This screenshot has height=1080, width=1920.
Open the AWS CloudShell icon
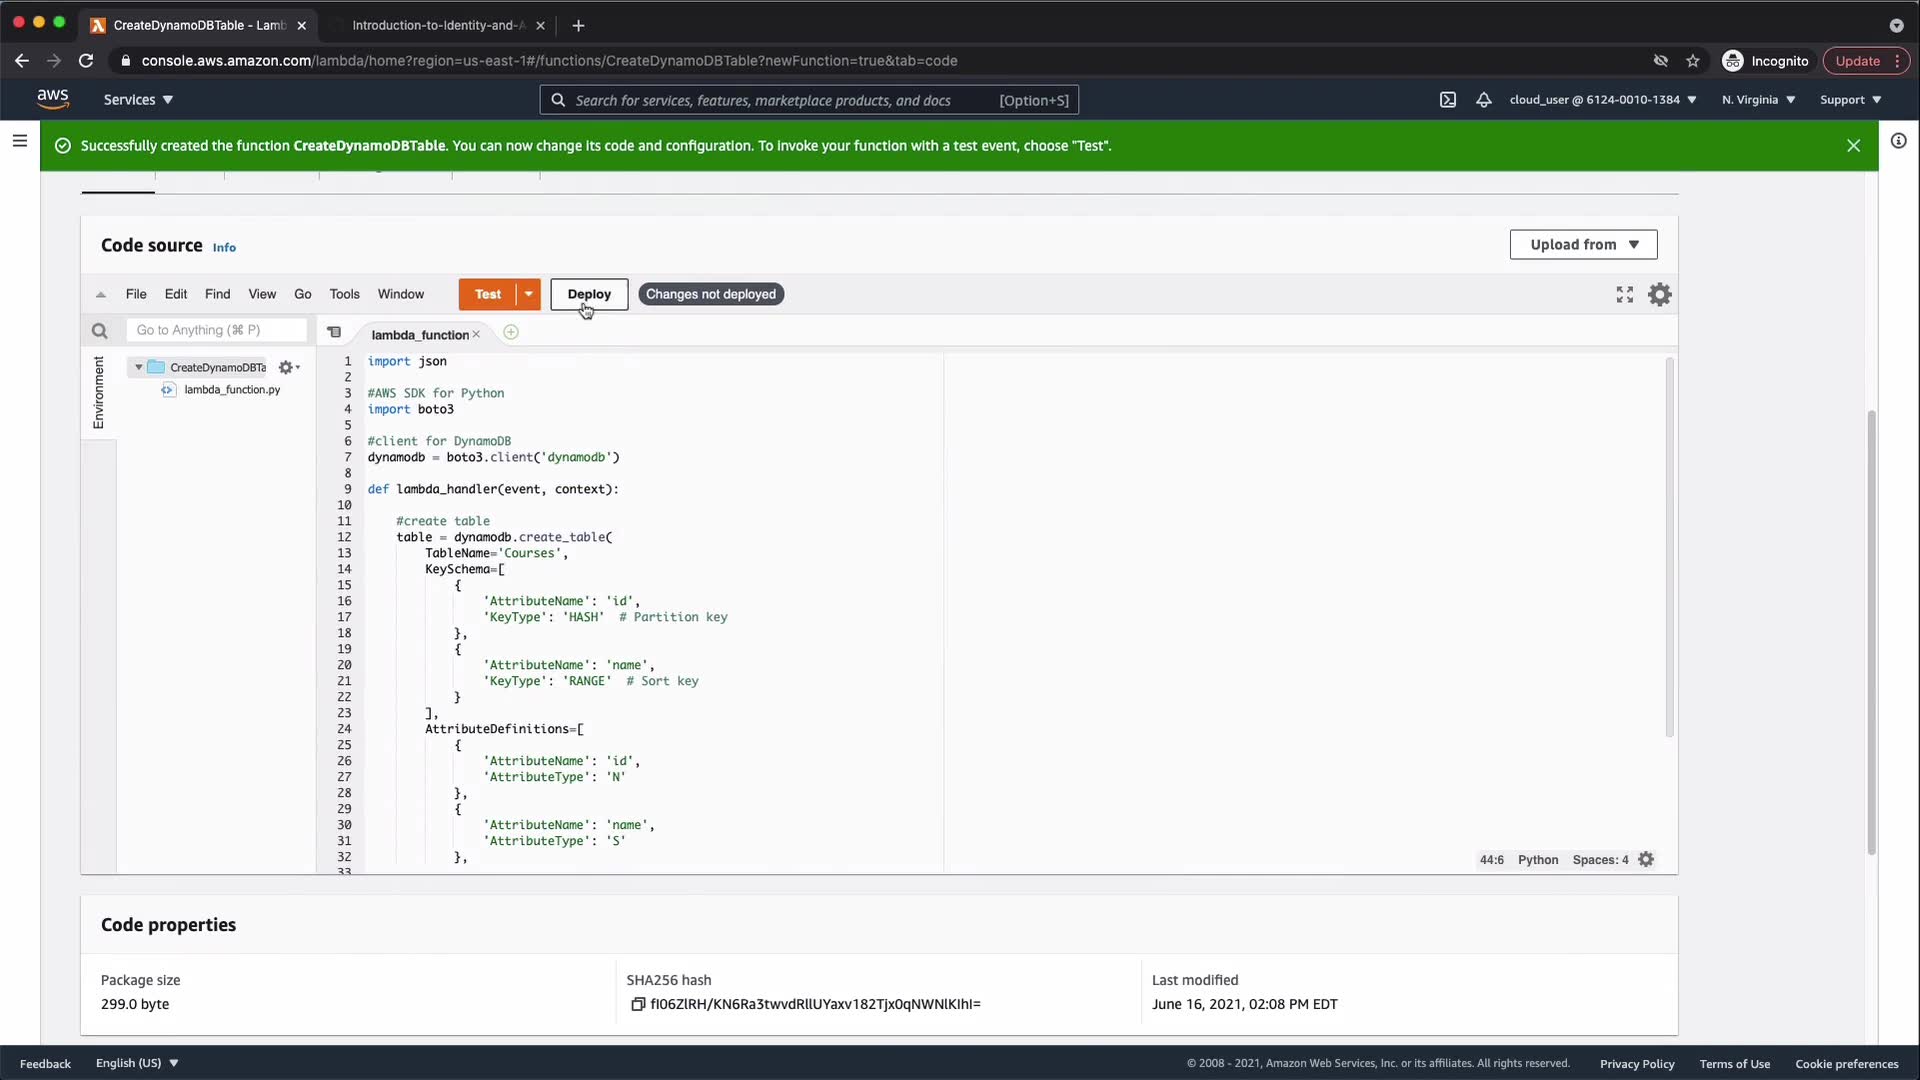pyautogui.click(x=1447, y=100)
